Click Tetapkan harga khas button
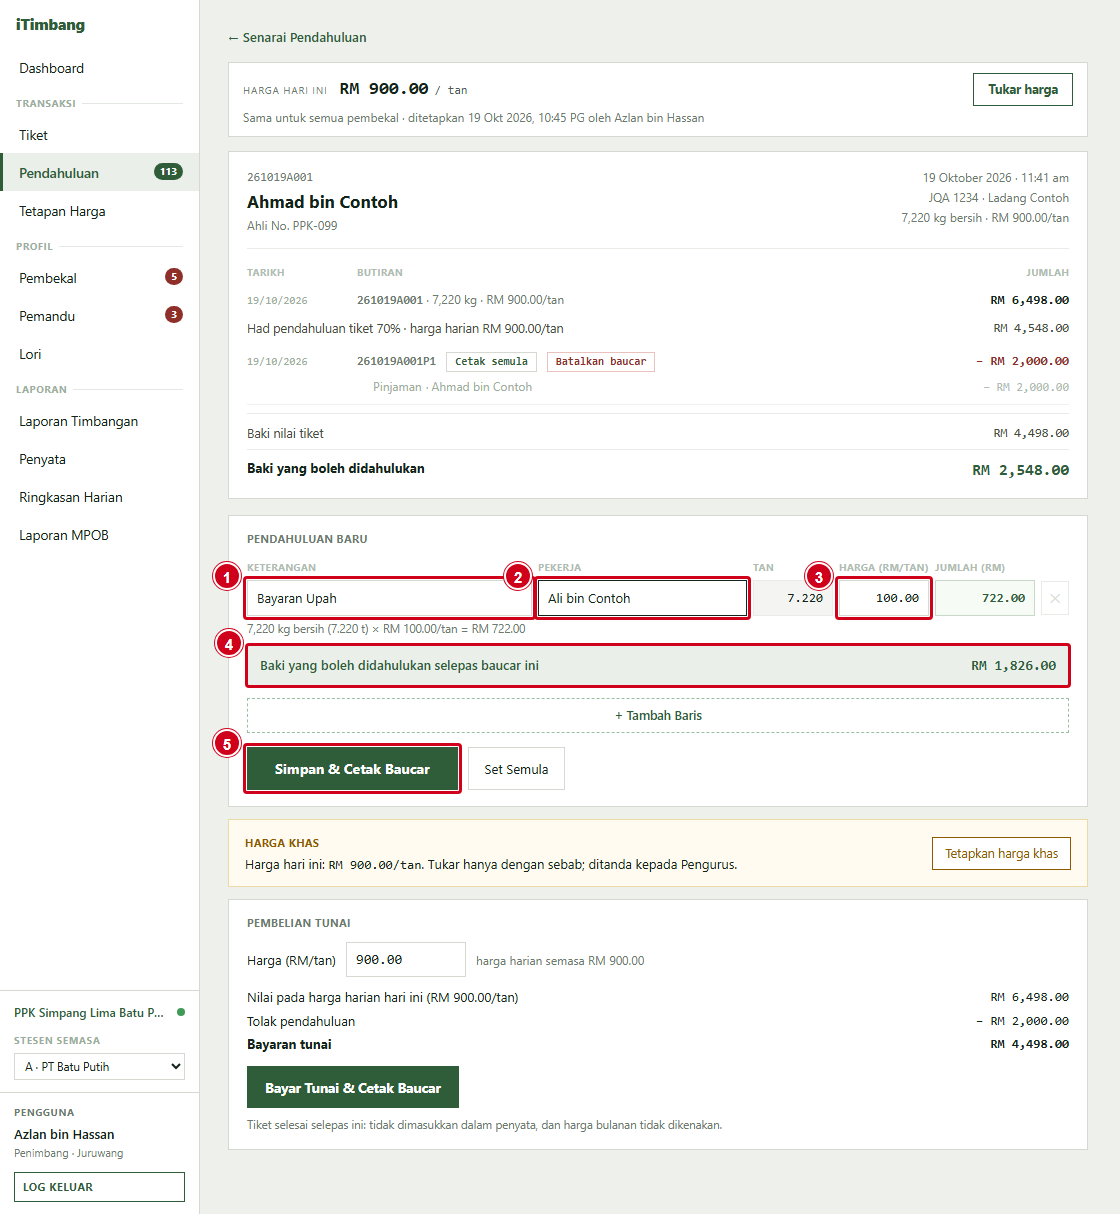1120x1214 pixels. coord(1001,853)
